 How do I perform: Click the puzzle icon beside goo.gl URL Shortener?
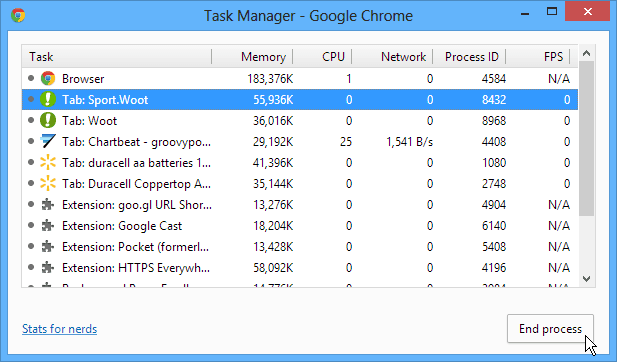48,205
